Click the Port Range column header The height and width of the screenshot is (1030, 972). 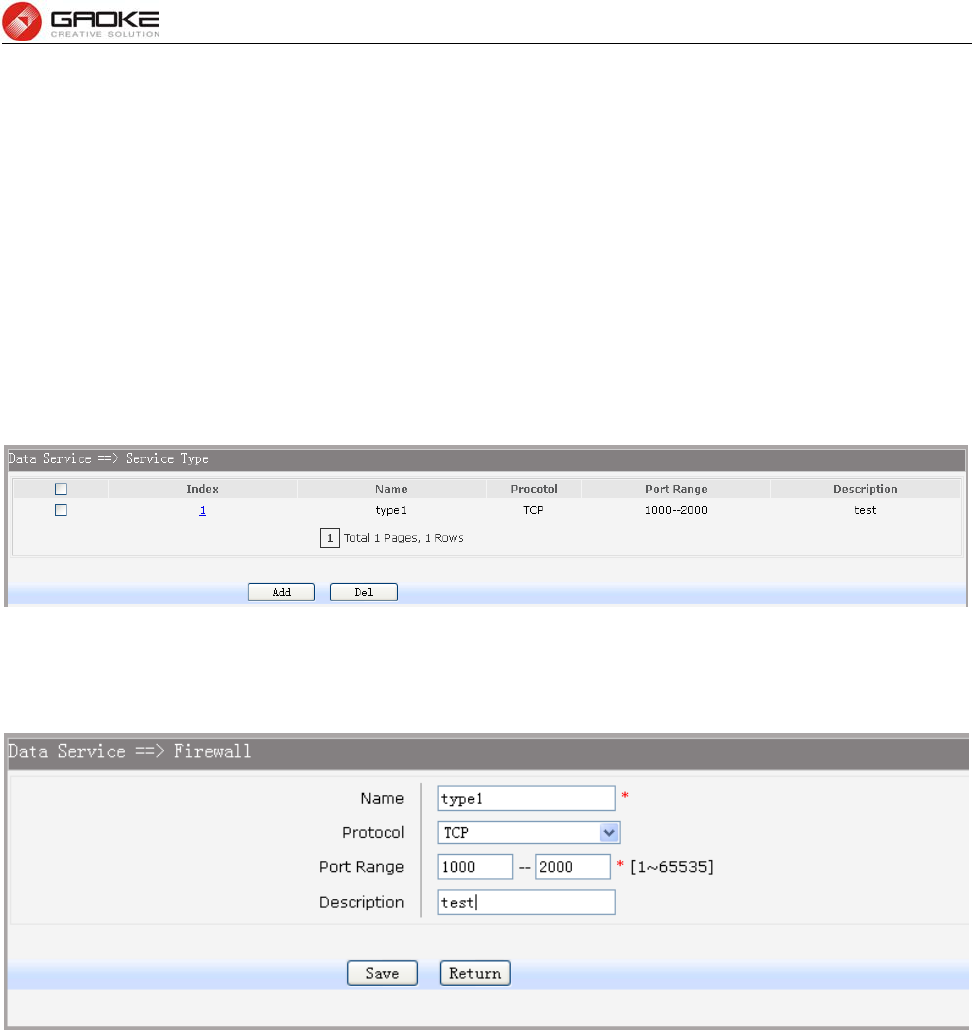click(x=676, y=489)
